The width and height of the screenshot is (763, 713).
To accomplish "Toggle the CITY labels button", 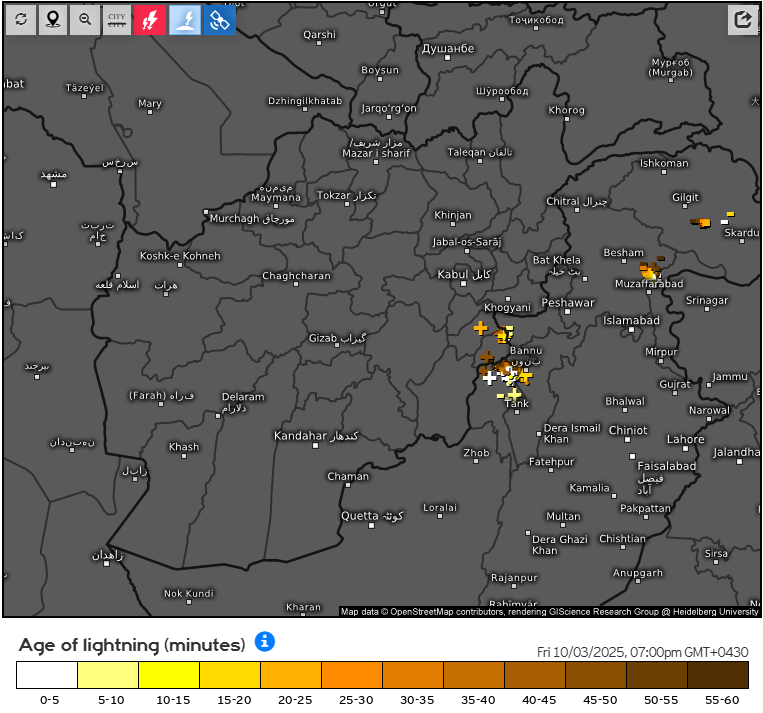I will coord(117,19).
